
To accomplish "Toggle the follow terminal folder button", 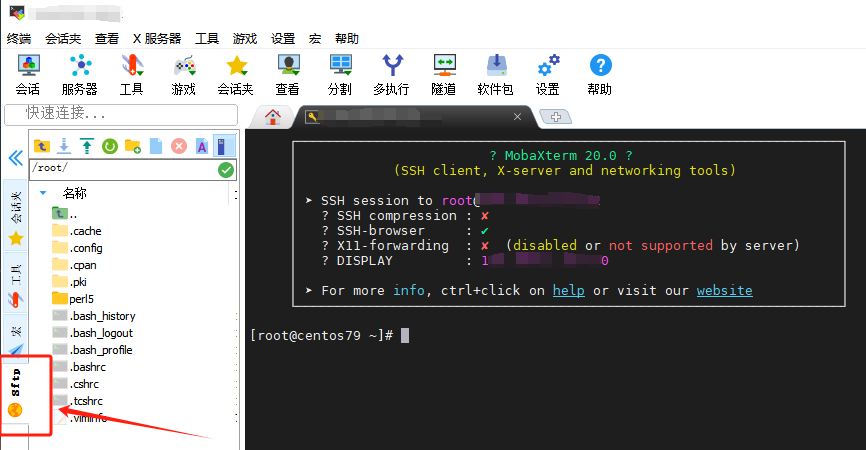I will (225, 146).
